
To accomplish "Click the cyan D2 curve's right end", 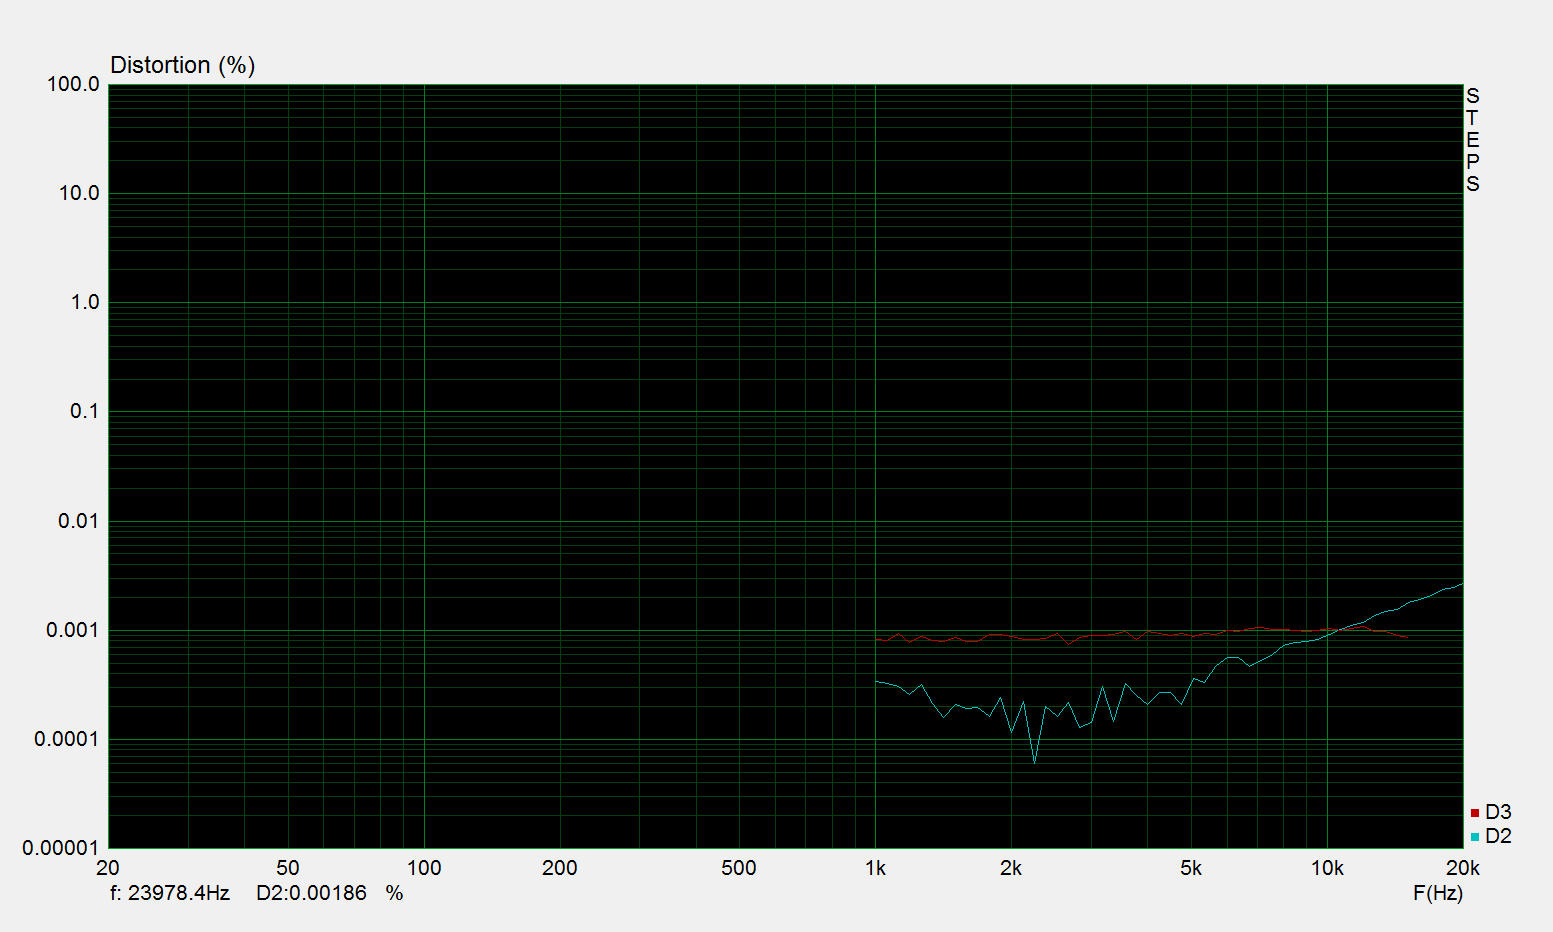I will (1461, 584).
